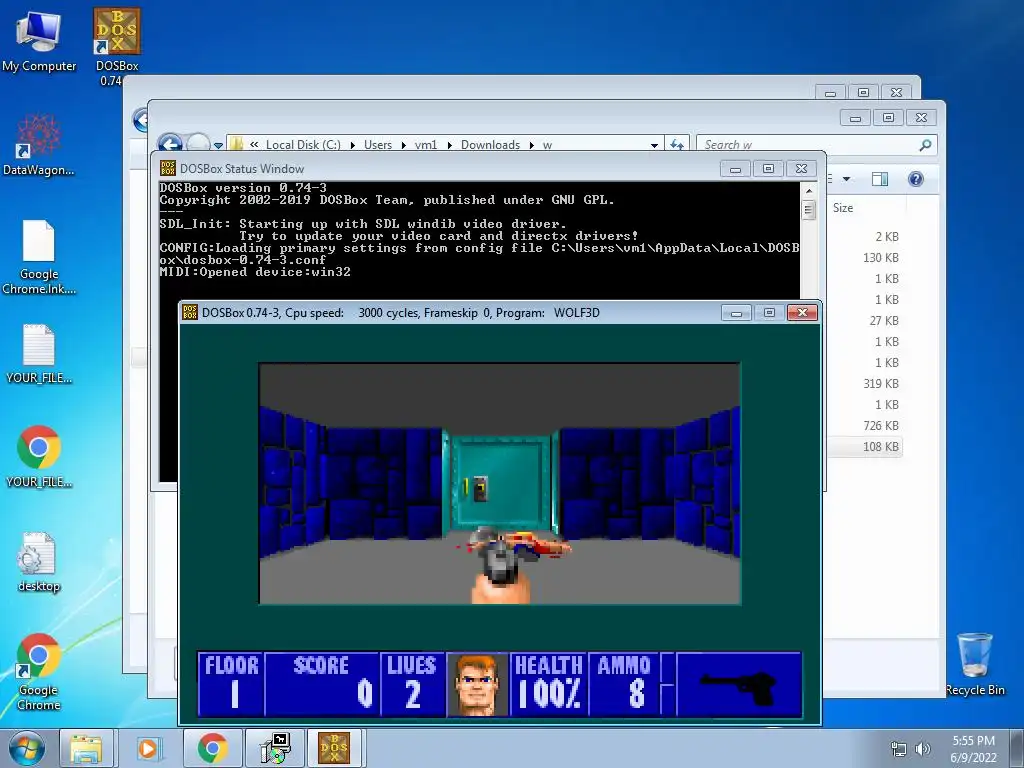Click the network tray icon

click(899, 749)
